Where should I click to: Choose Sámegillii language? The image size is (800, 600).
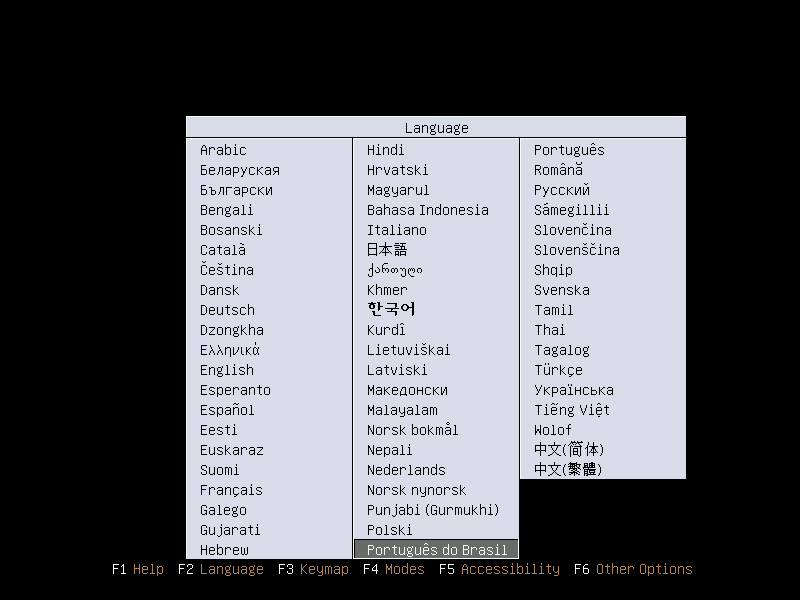click(x=571, y=210)
